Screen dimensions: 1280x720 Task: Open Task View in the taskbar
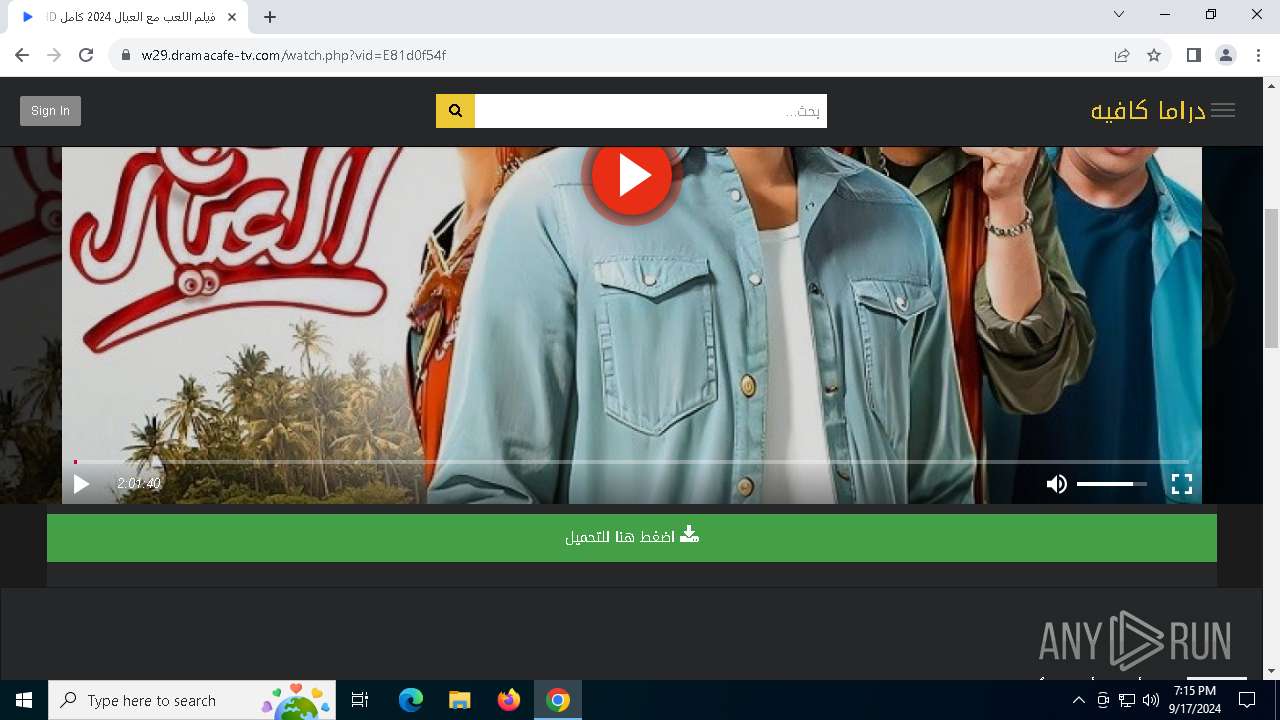360,700
